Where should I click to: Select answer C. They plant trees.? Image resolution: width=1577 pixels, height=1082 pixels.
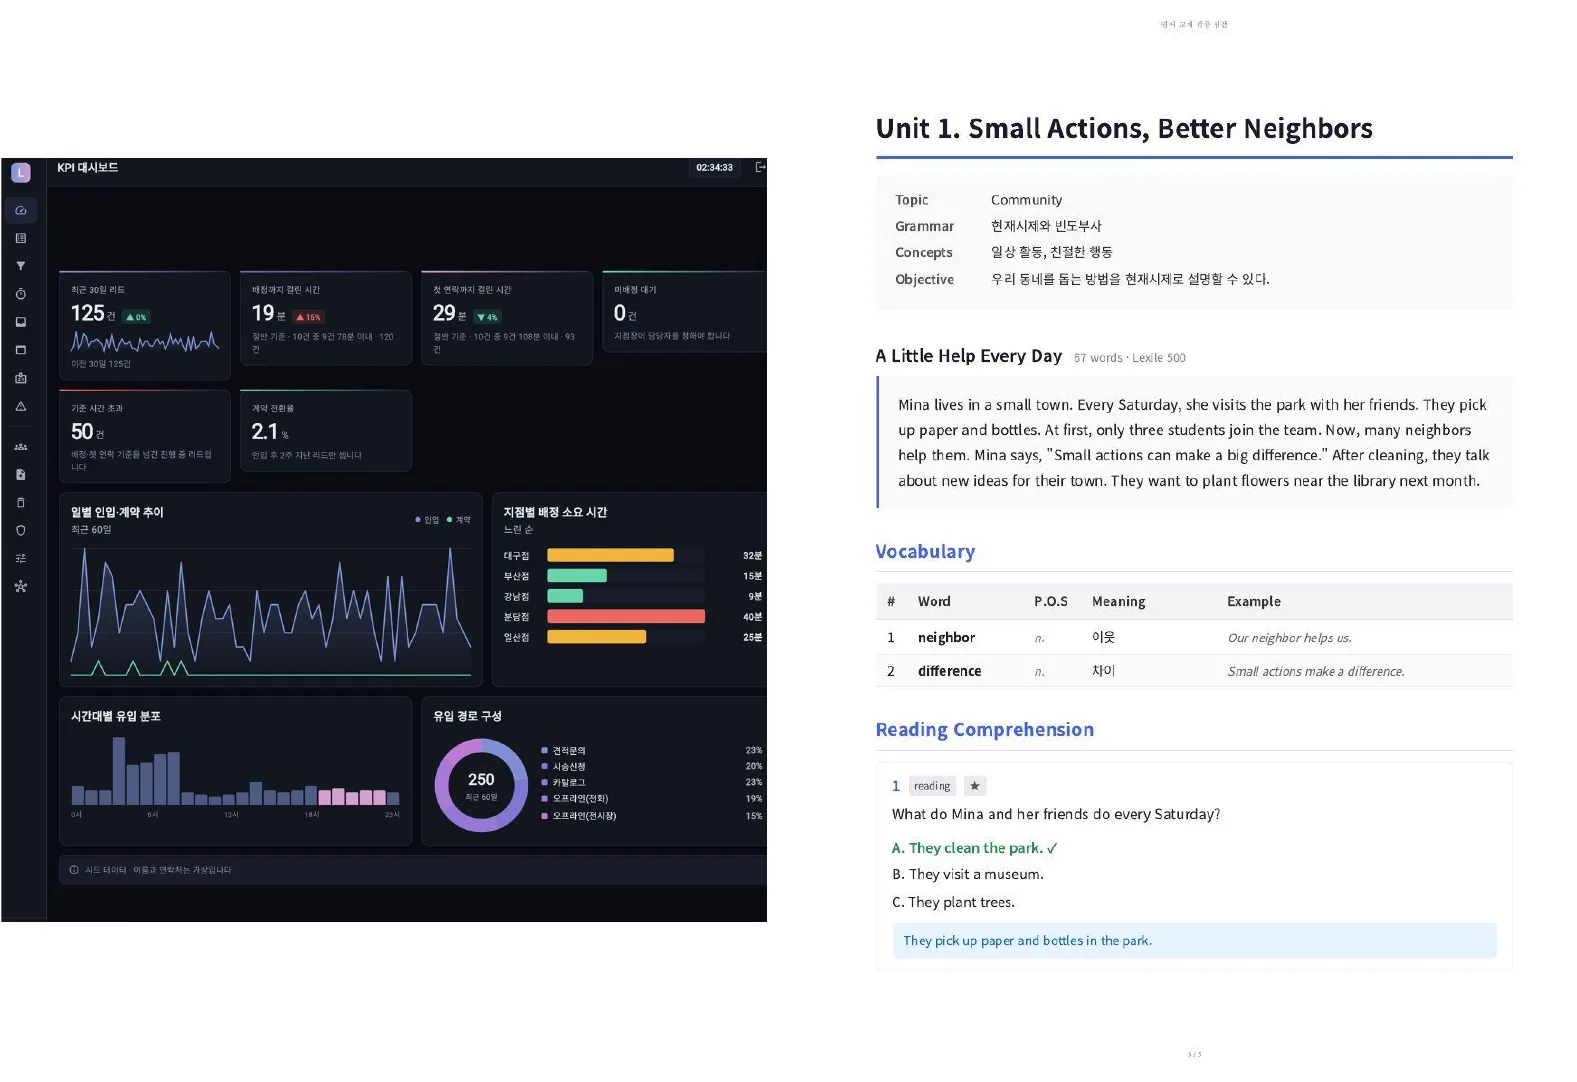coord(953,902)
